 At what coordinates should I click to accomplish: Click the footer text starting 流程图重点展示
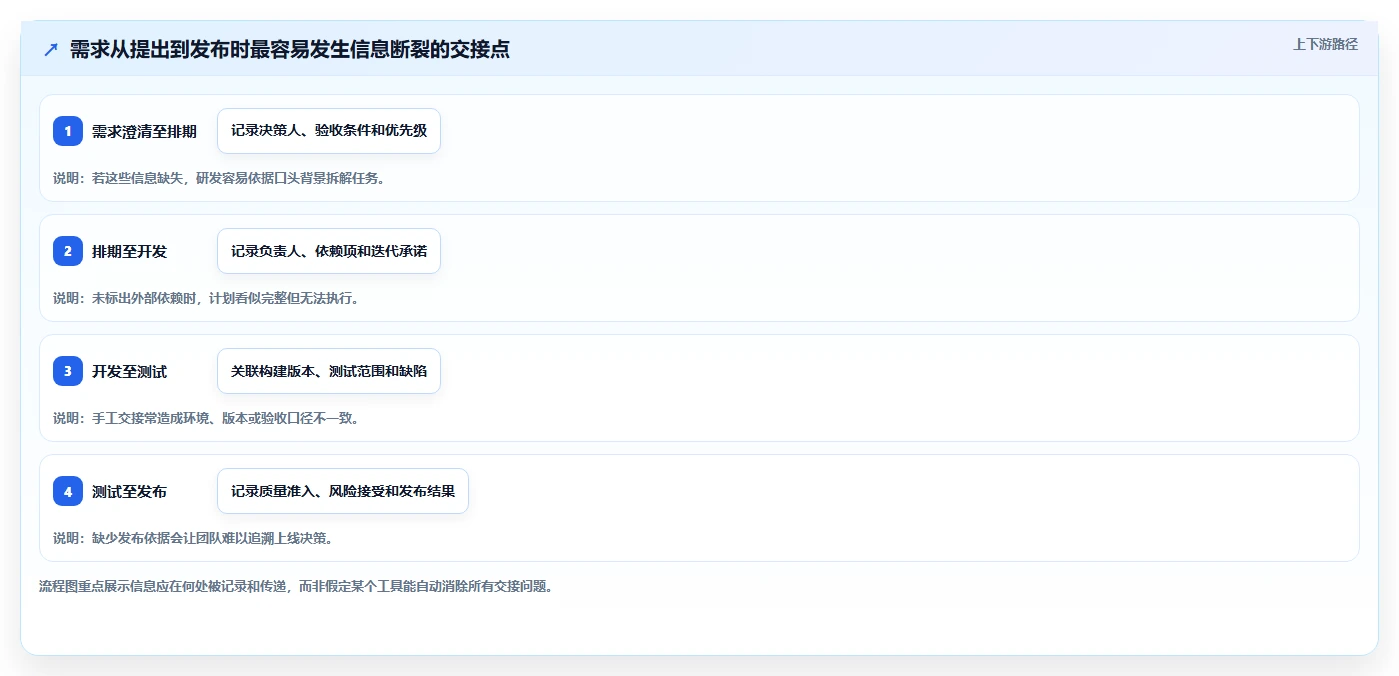(296, 586)
